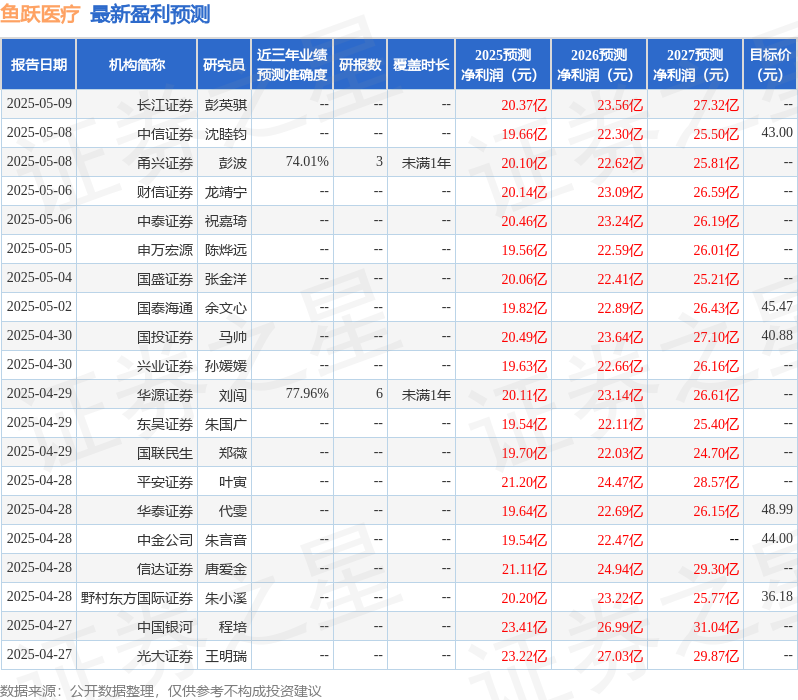Screen dimensions: 798x700
Task: Click the 野村东方国际证券 institution cell
Action: click(137, 599)
